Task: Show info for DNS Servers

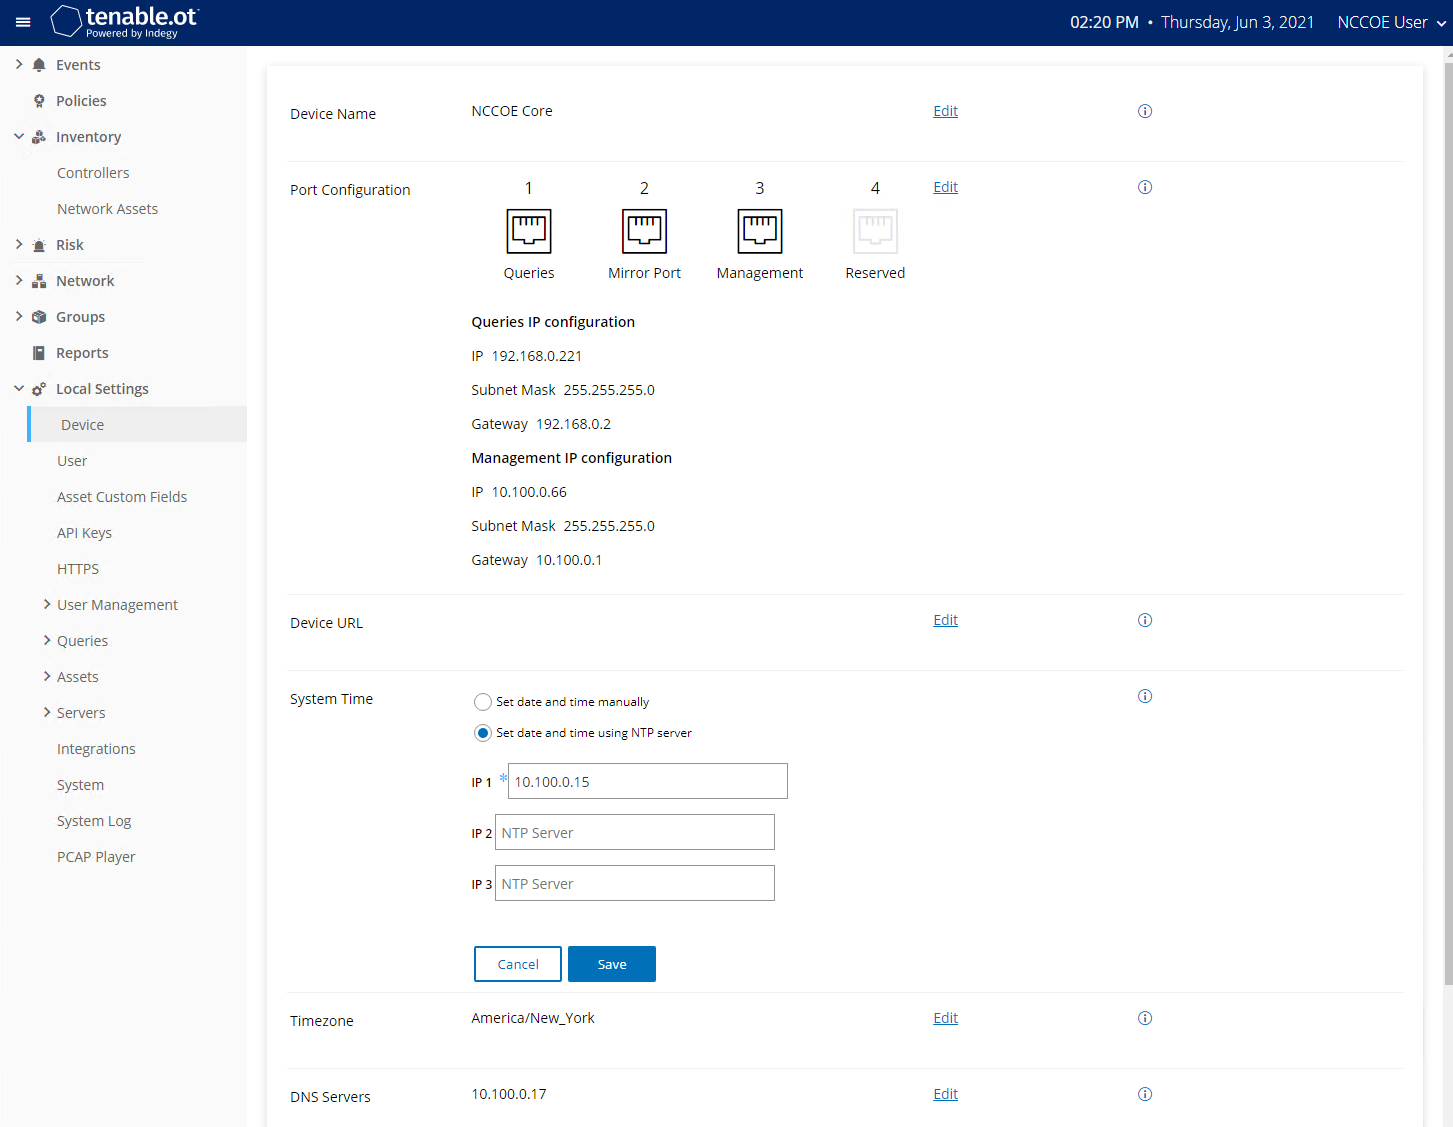Action: 1145,1094
